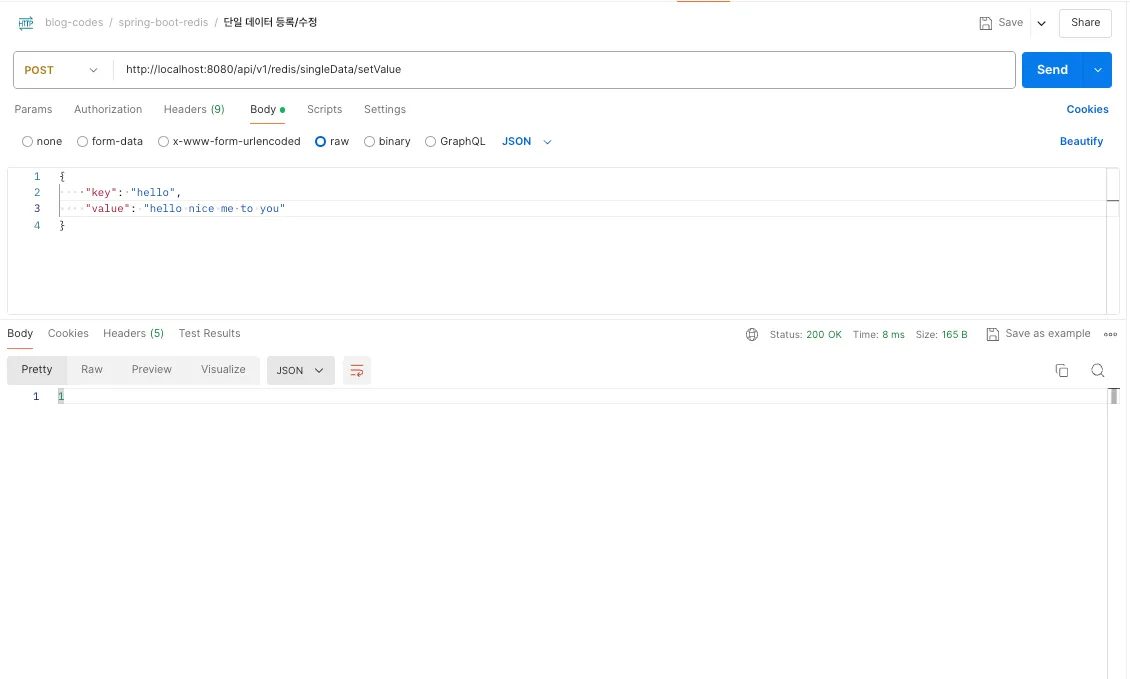Viewport: 1130px width, 679px height.
Task: Switch response view to Preview
Action: click(151, 370)
